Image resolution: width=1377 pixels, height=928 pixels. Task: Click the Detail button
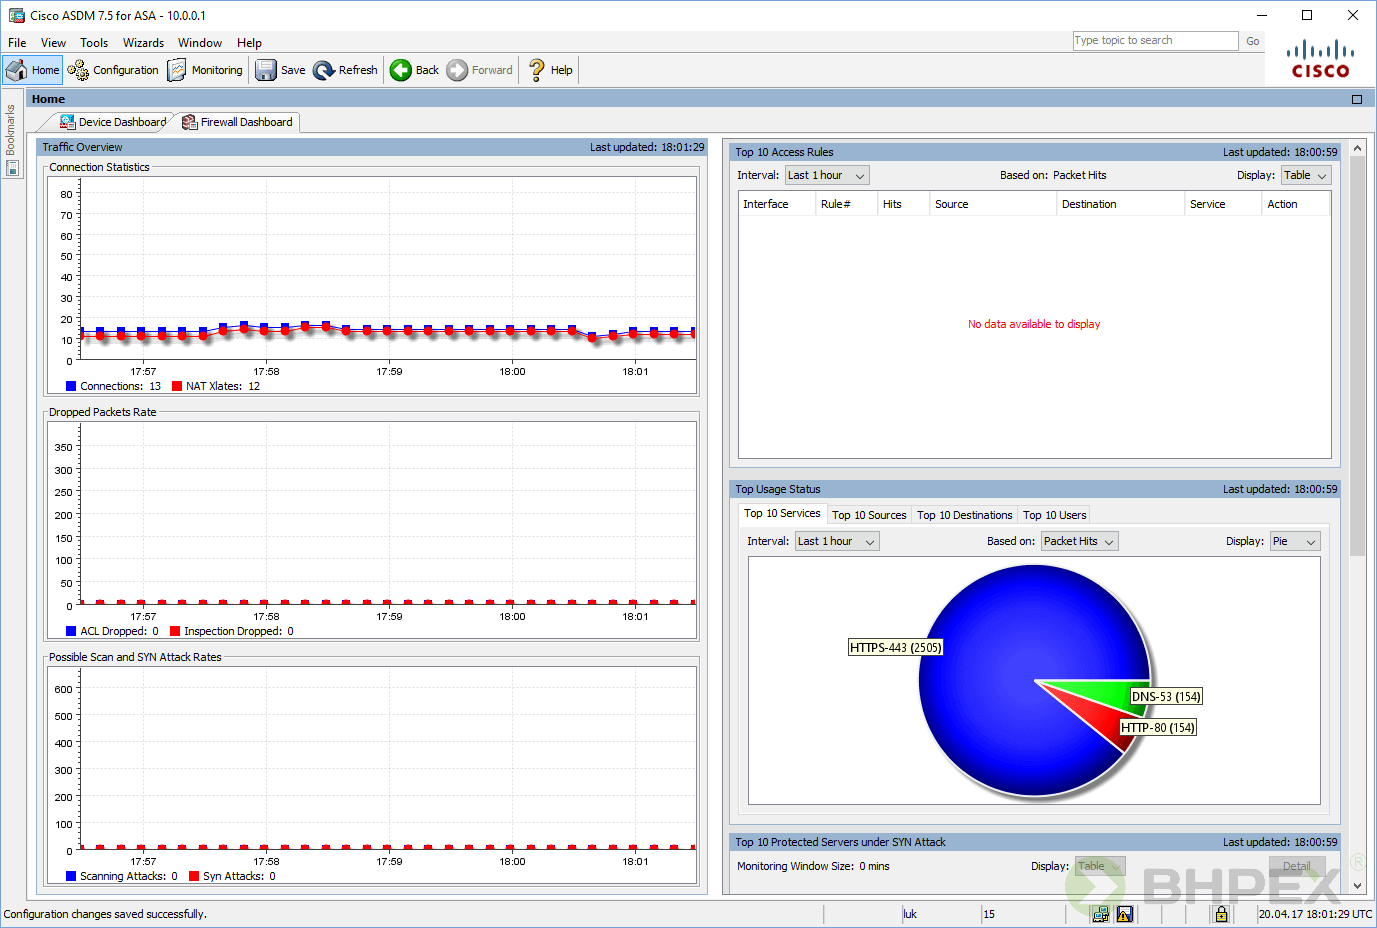(x=1297, y=866)
